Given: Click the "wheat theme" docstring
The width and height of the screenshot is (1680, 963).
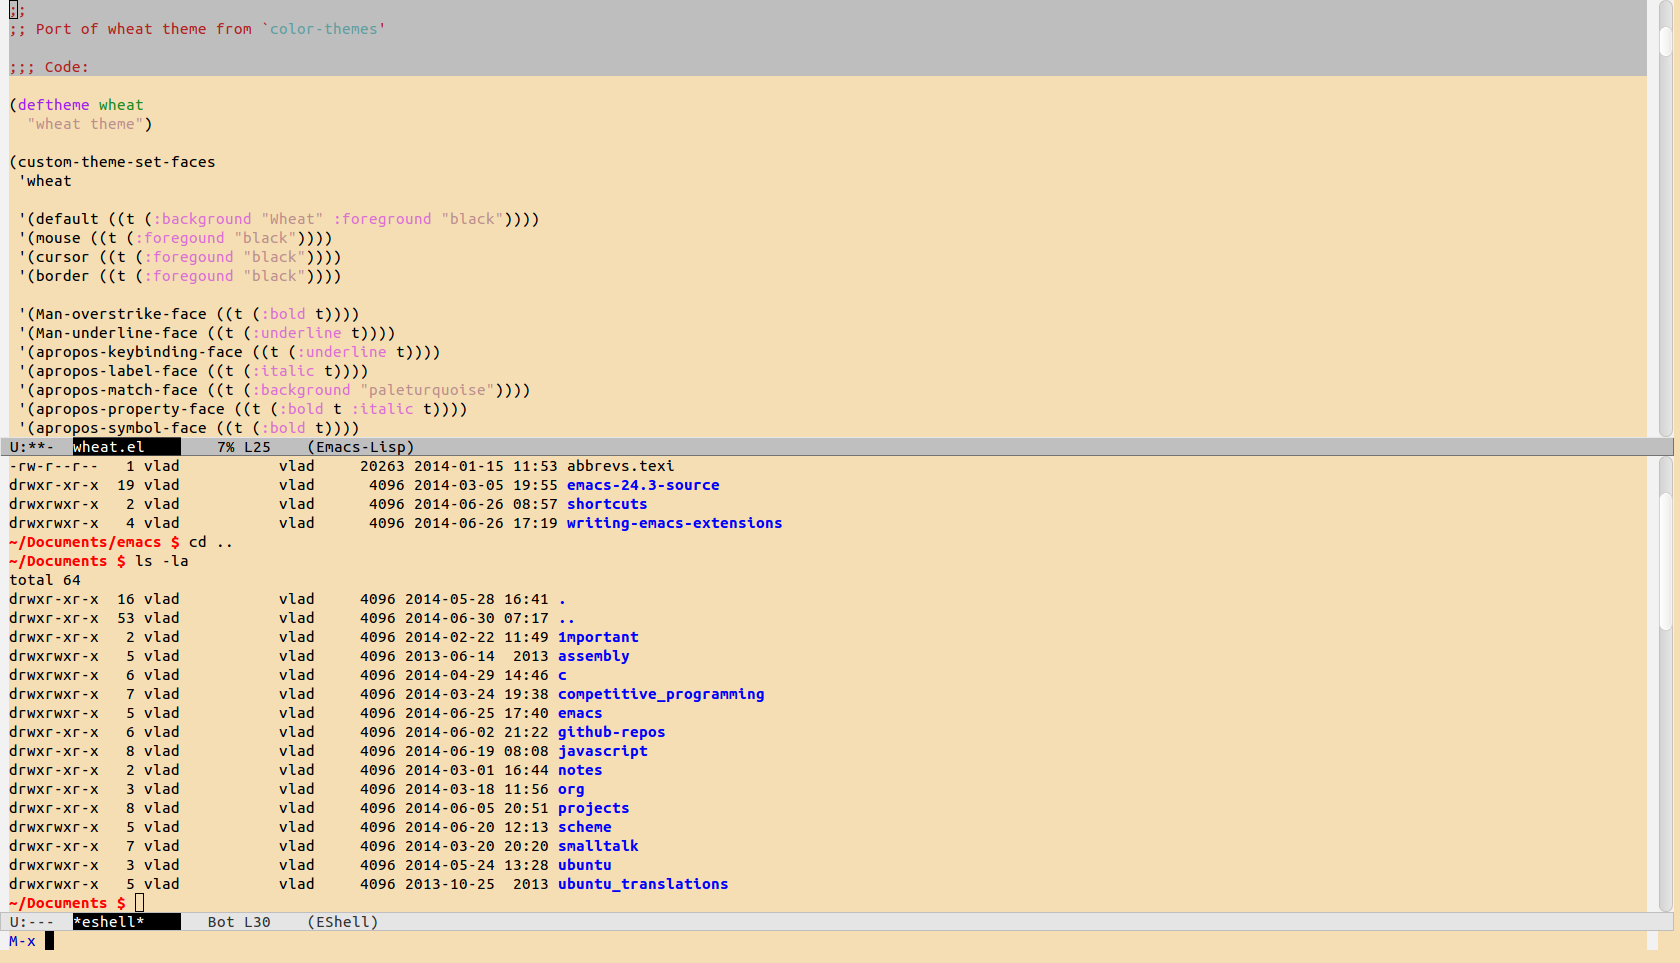Looking at the screenshot, I should tap(85, 124).
